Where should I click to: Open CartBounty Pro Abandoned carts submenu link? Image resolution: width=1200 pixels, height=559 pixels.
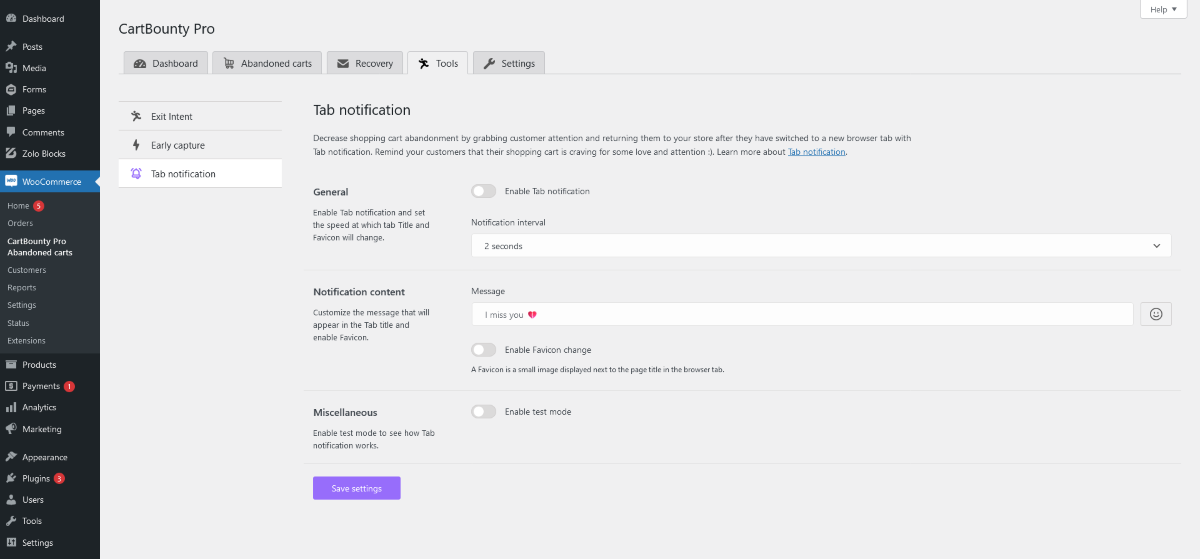pyautogui.click(x=40, y=247)
